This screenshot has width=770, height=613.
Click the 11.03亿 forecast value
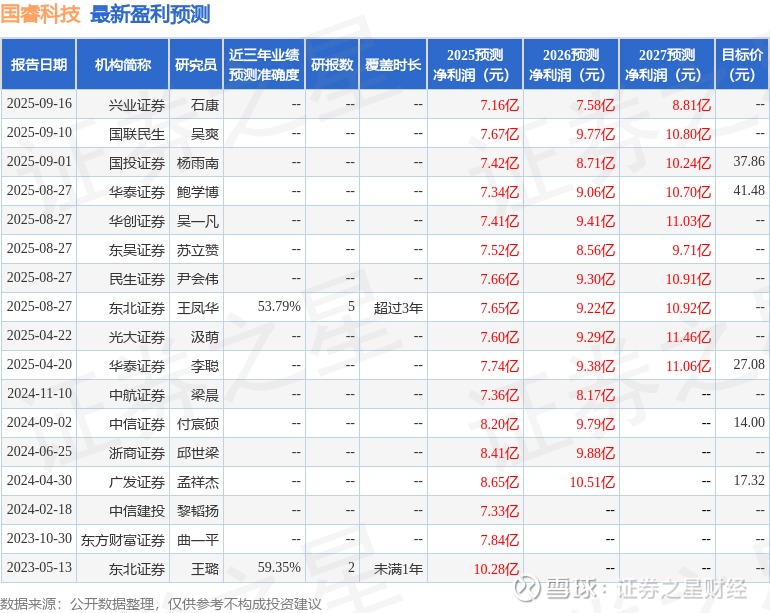tap(688, 221)
